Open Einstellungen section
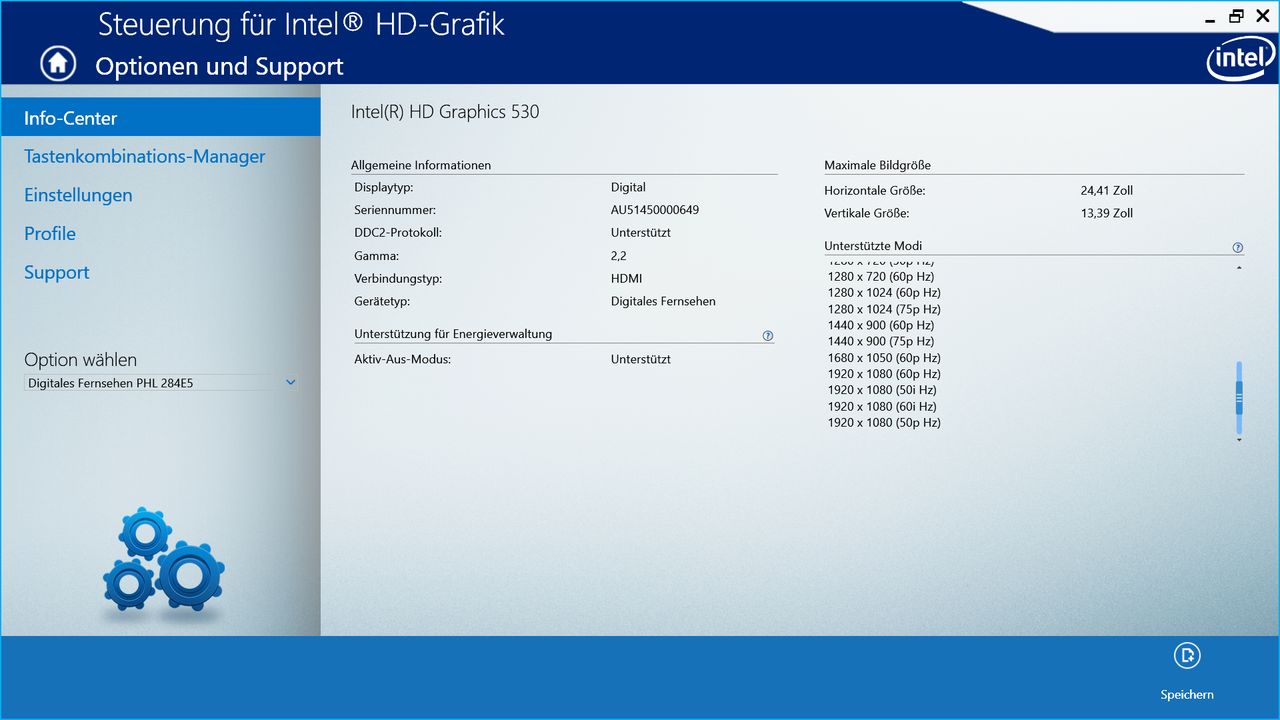This screenshot has width=1280, height=720. click(x=78, y=195)
